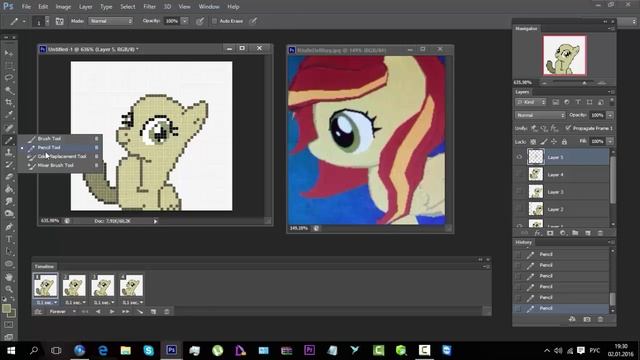The image size is (640, 360).
Task: Open the layer Fill slider dropdown
Action: click(x=610, y=142)
